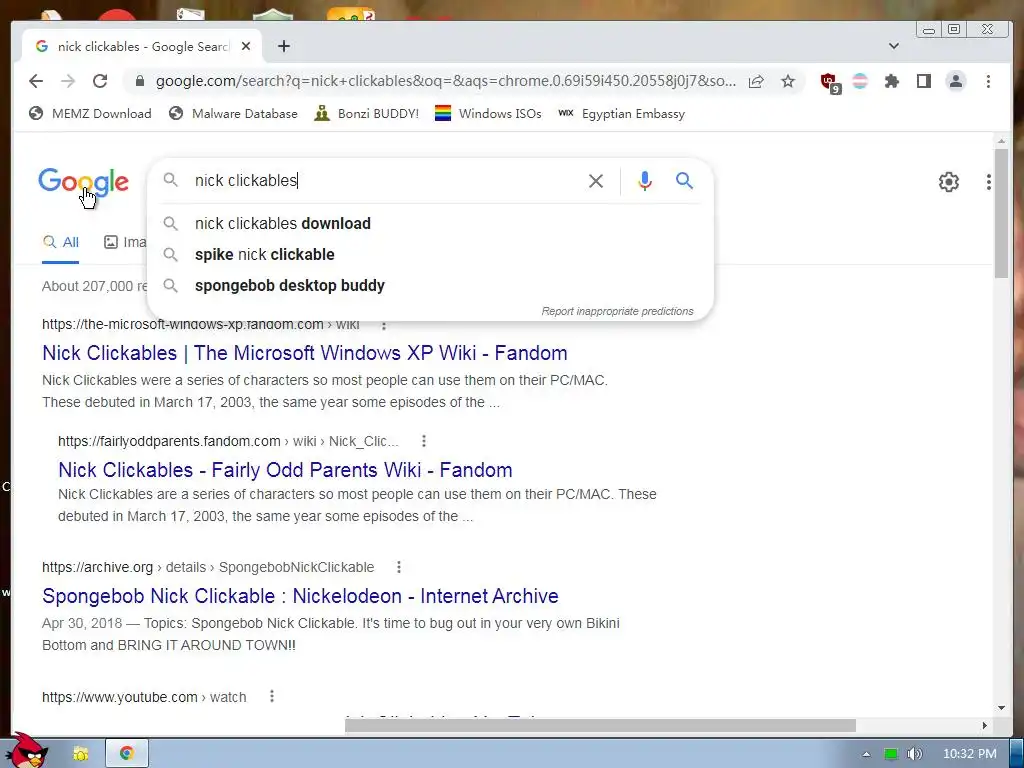Open options for fairlyoddparents.fandom.com result

pos(424,441)
